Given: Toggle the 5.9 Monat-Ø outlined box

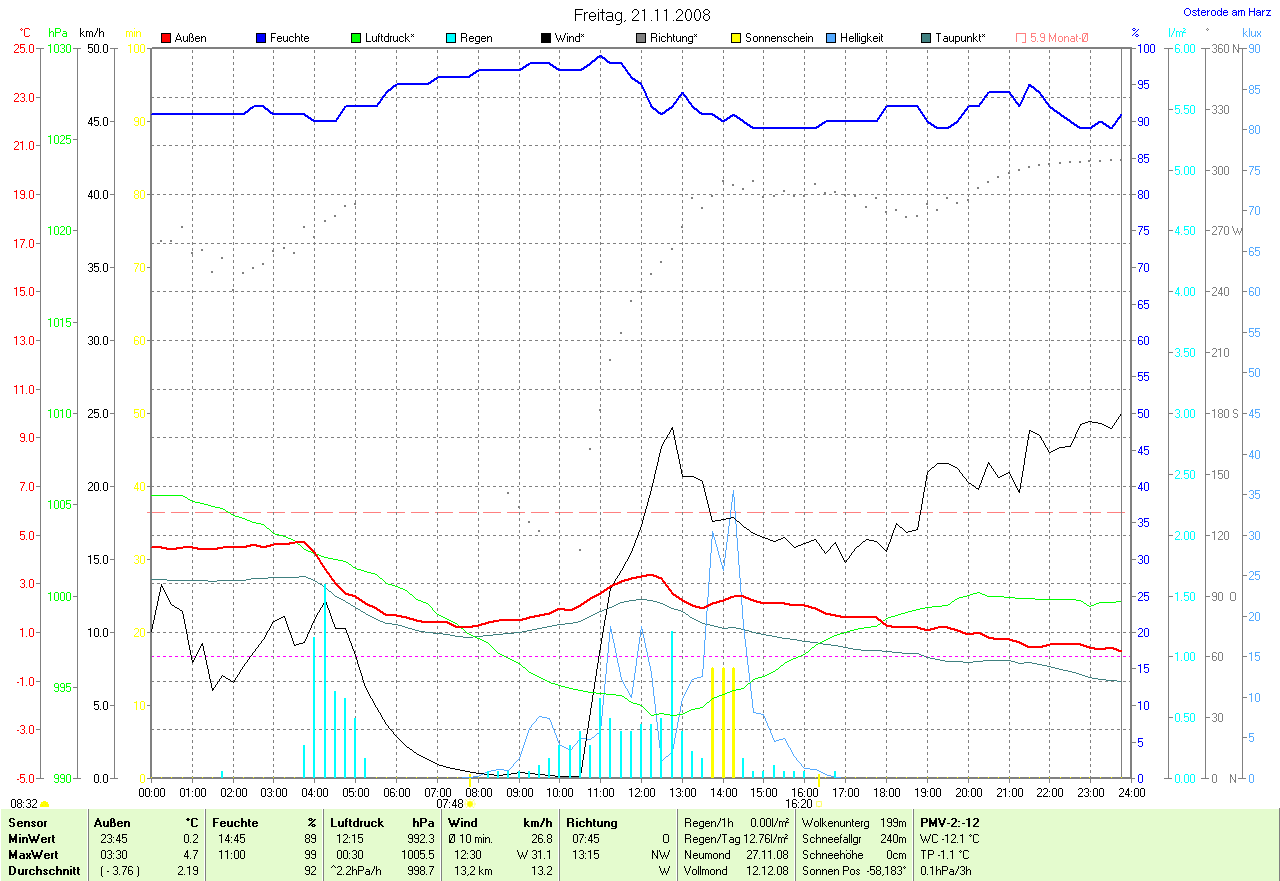Looking at the screenshot, I should pyautogui.click(x=1021, y=38).
